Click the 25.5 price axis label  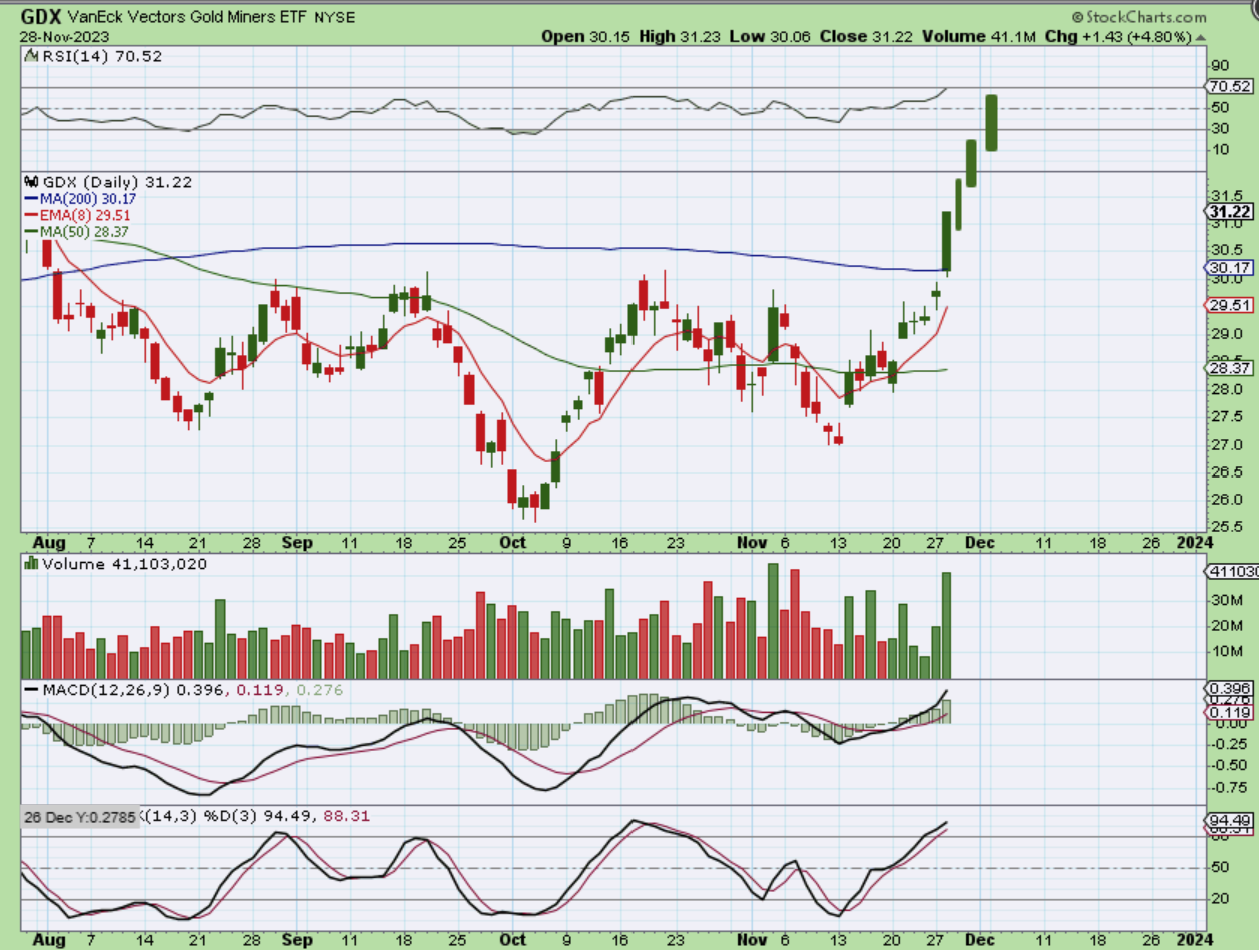[x=1225, y=527]
